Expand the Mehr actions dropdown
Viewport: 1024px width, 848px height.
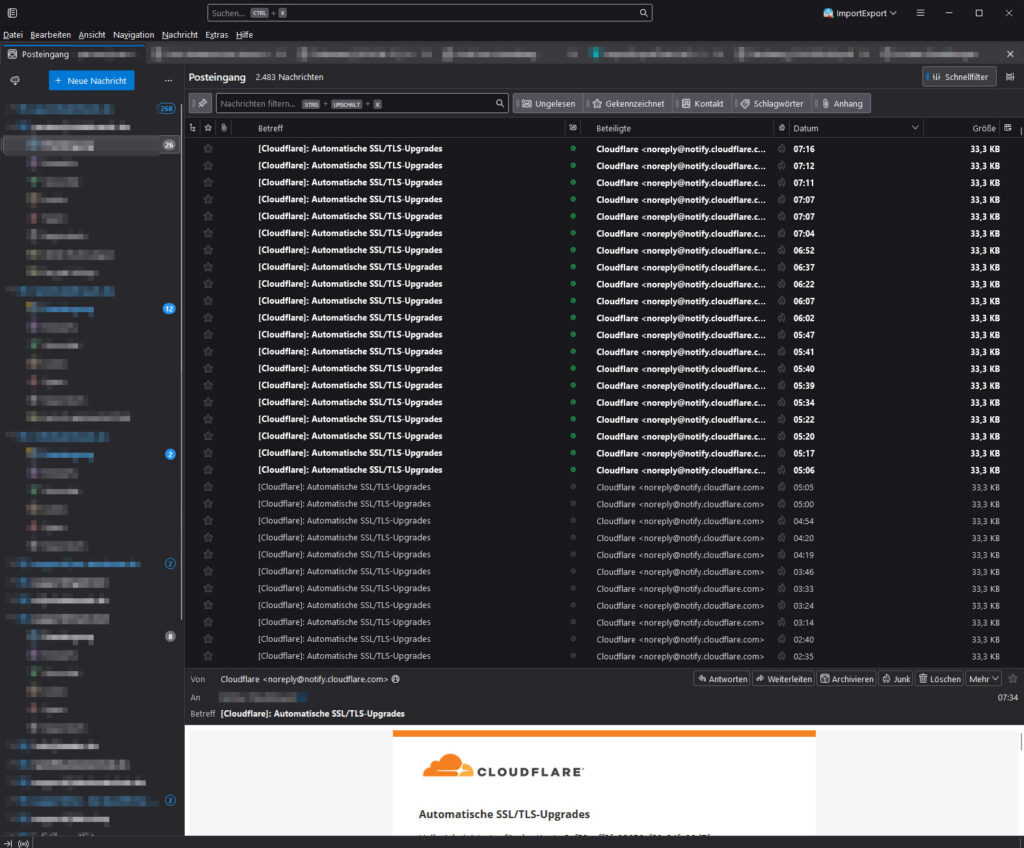click(x=984, y=679)
